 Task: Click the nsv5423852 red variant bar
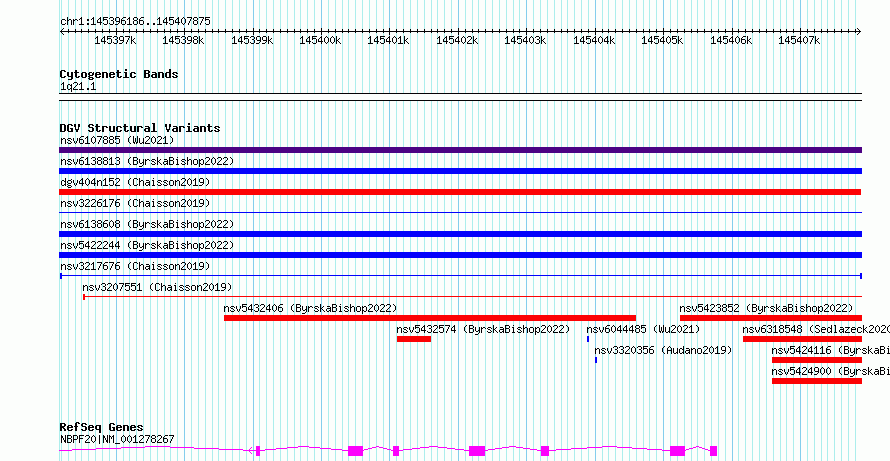pos(771,318)
